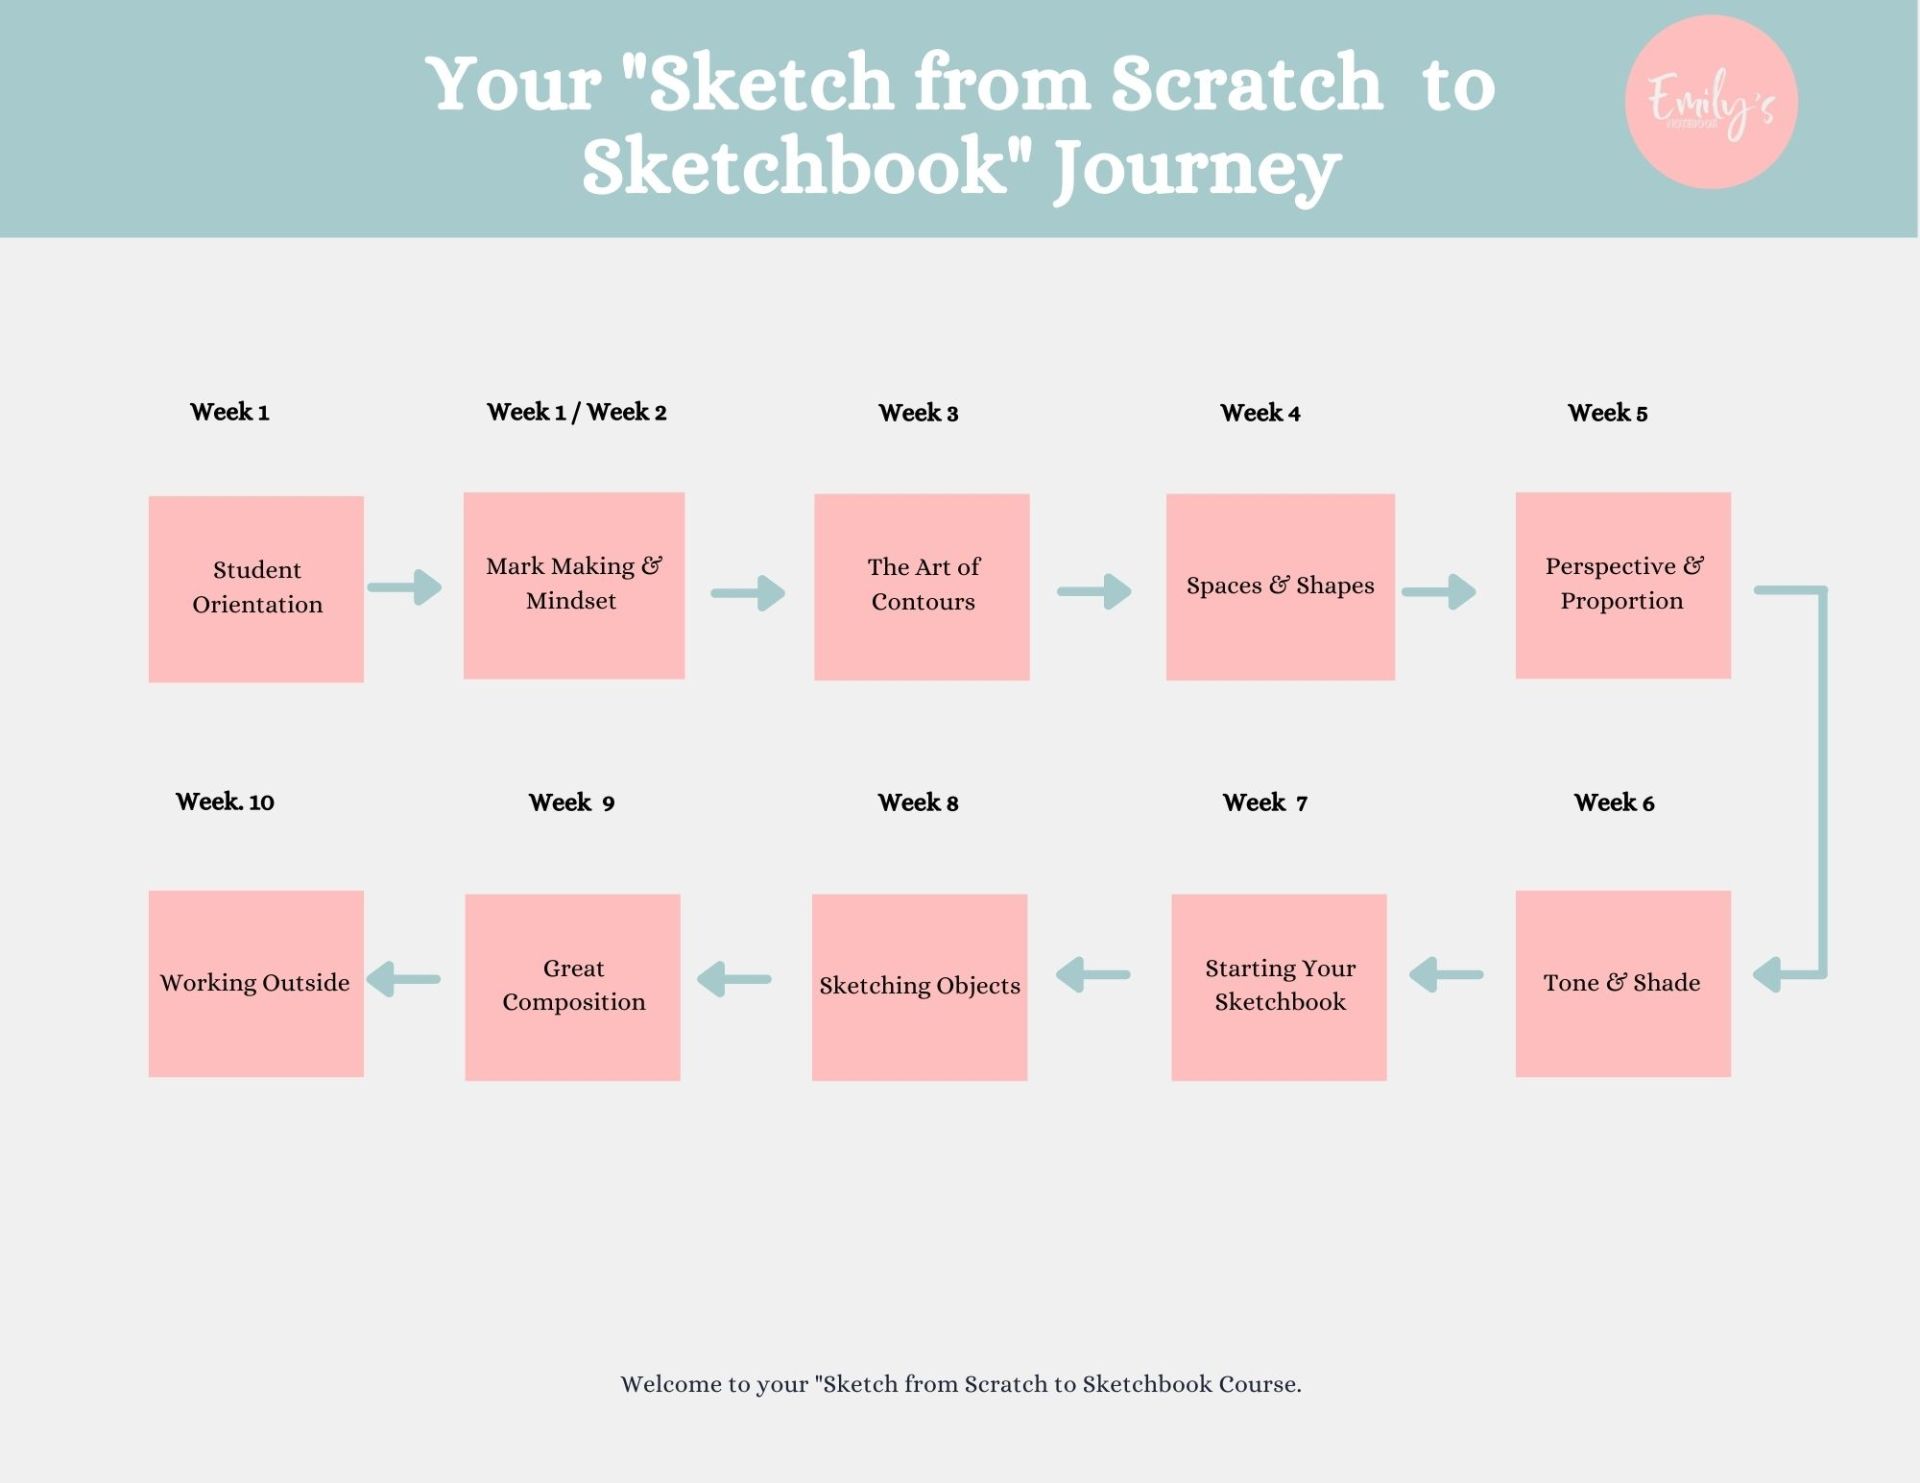
Task: Select the Spaces & Shapes box
Action: click(x=1280, y=587)
